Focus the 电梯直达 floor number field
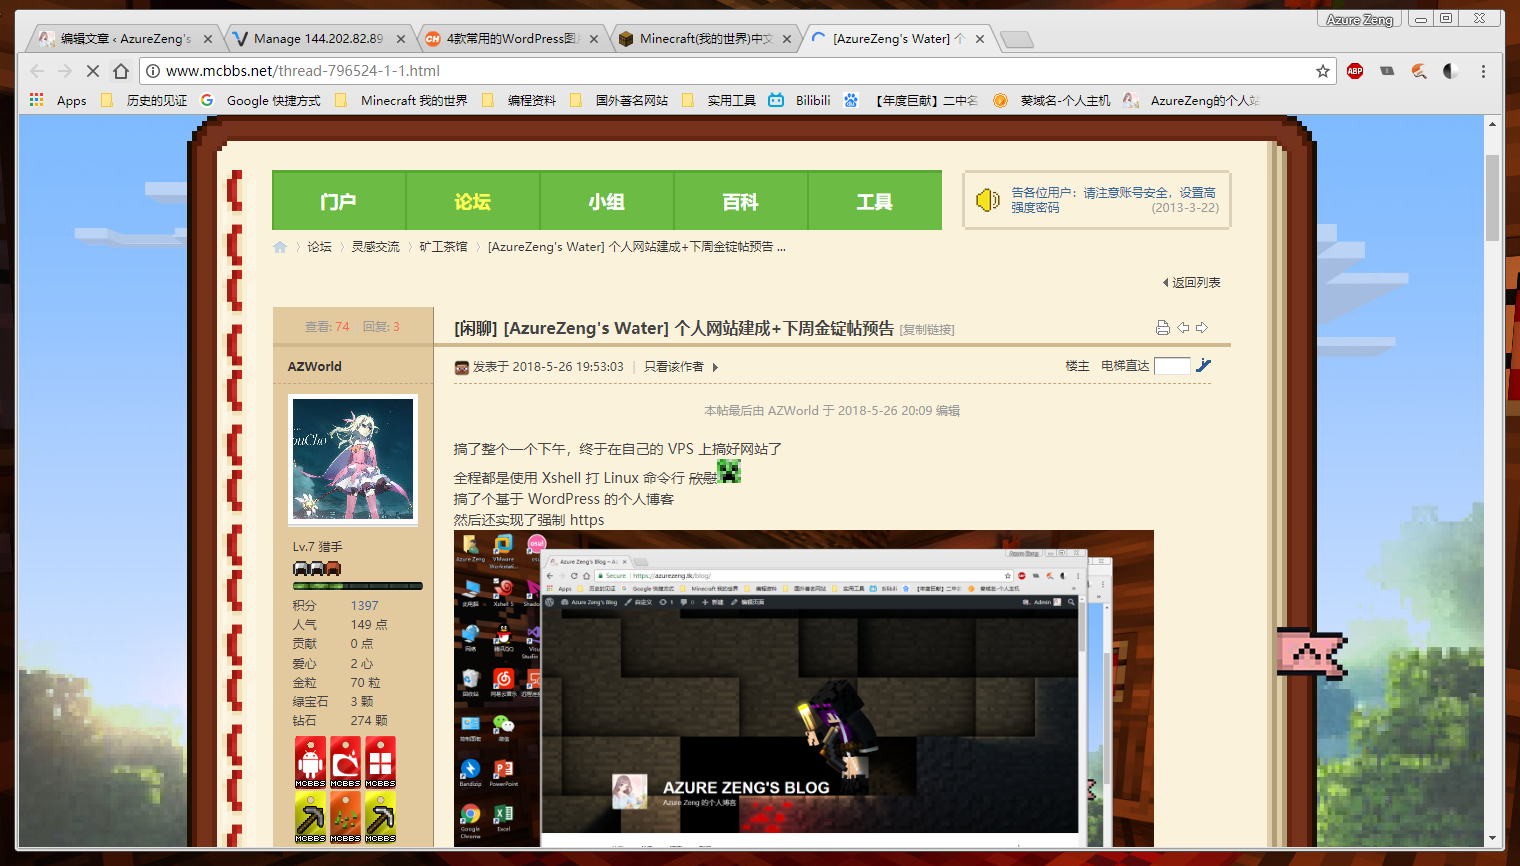 point(1172,366)
